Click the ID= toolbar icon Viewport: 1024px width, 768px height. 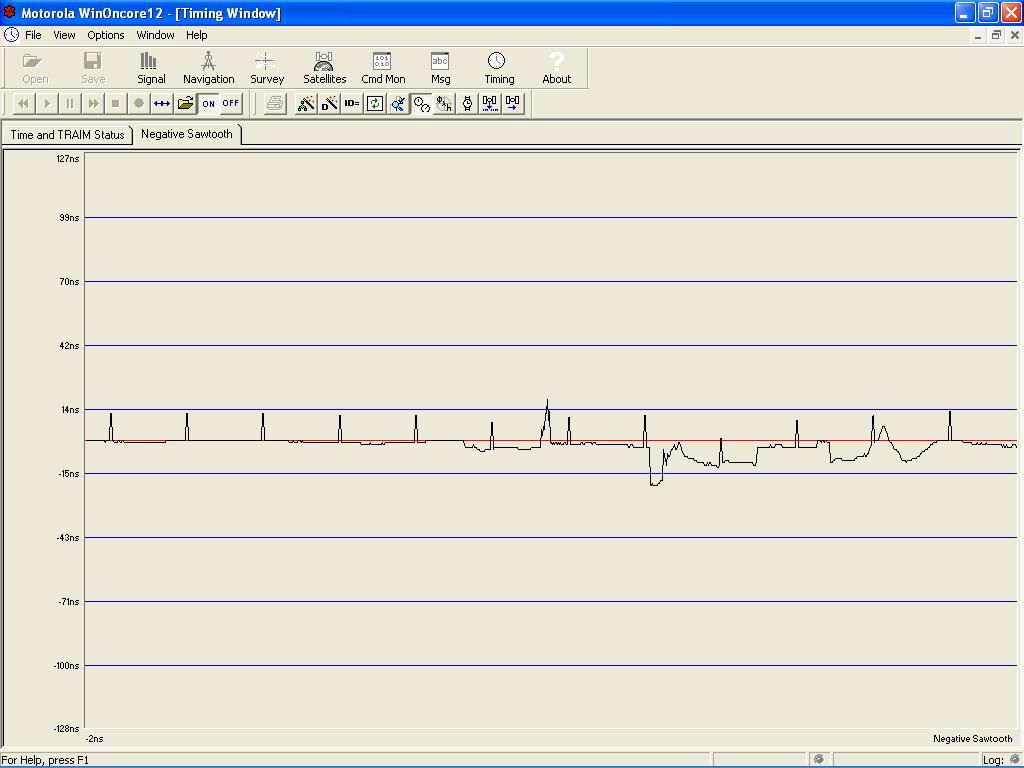coord(351,103)
